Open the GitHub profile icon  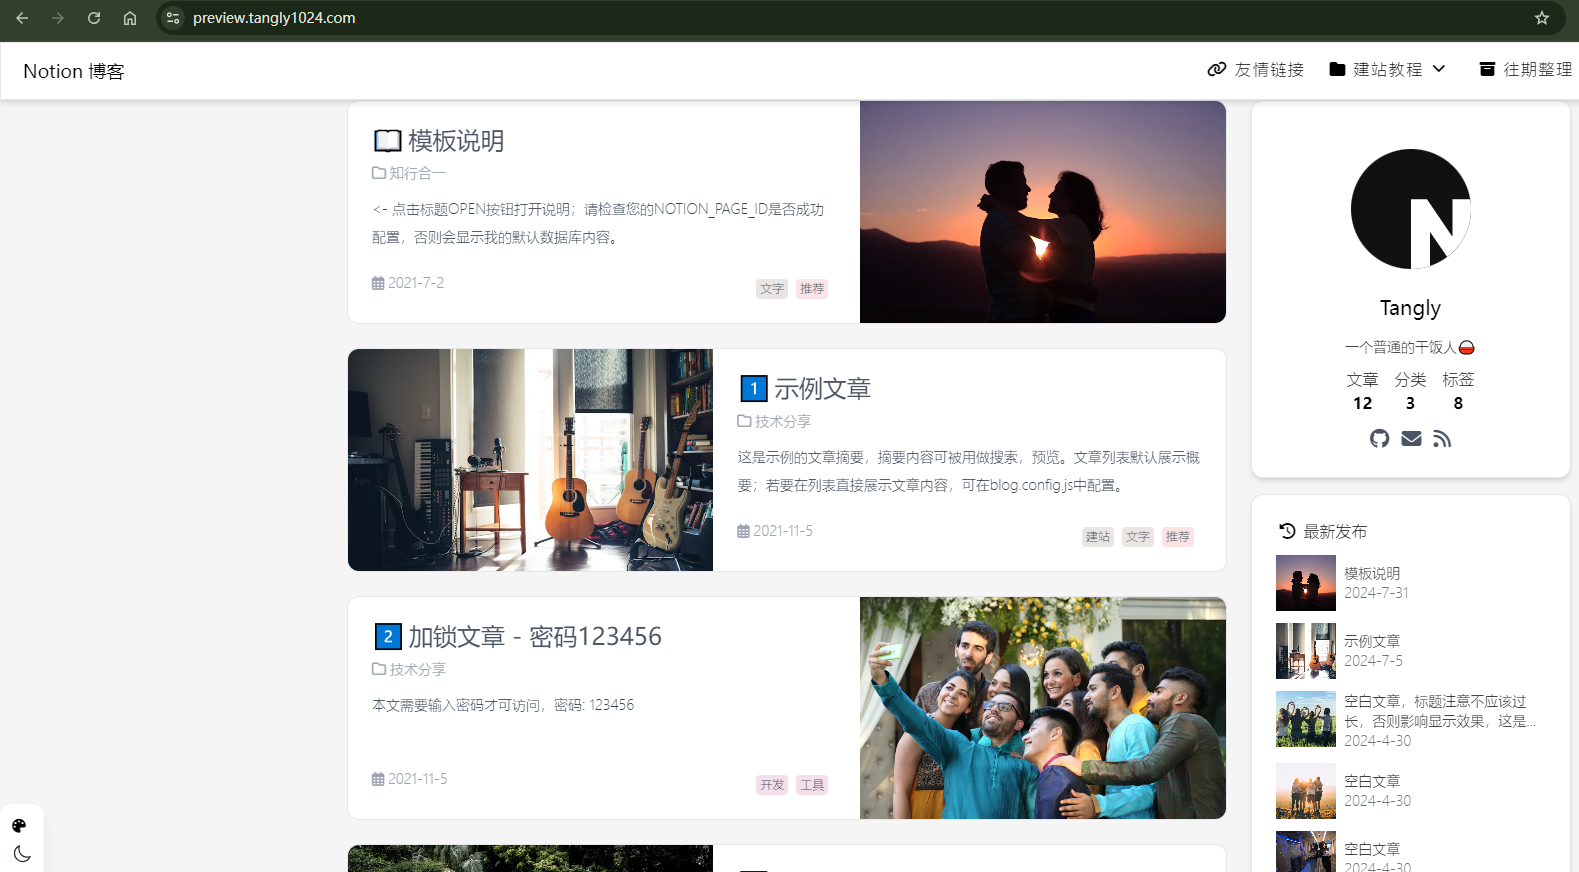pyautogui.click(x=1380, y=439)
